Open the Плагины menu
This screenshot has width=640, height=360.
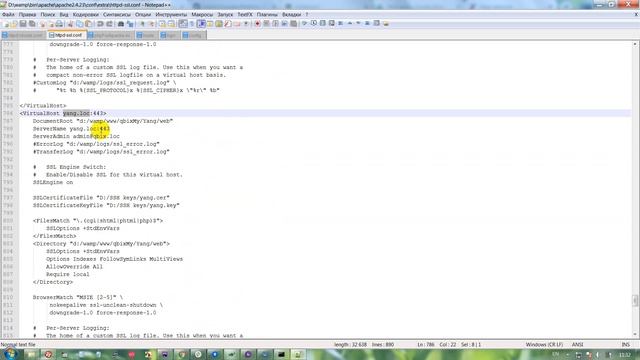coord(267,14)
